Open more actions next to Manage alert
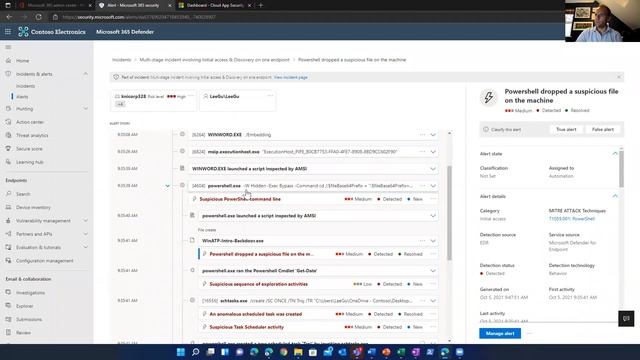Screen dimensions: 640x360 click(529, 333)
